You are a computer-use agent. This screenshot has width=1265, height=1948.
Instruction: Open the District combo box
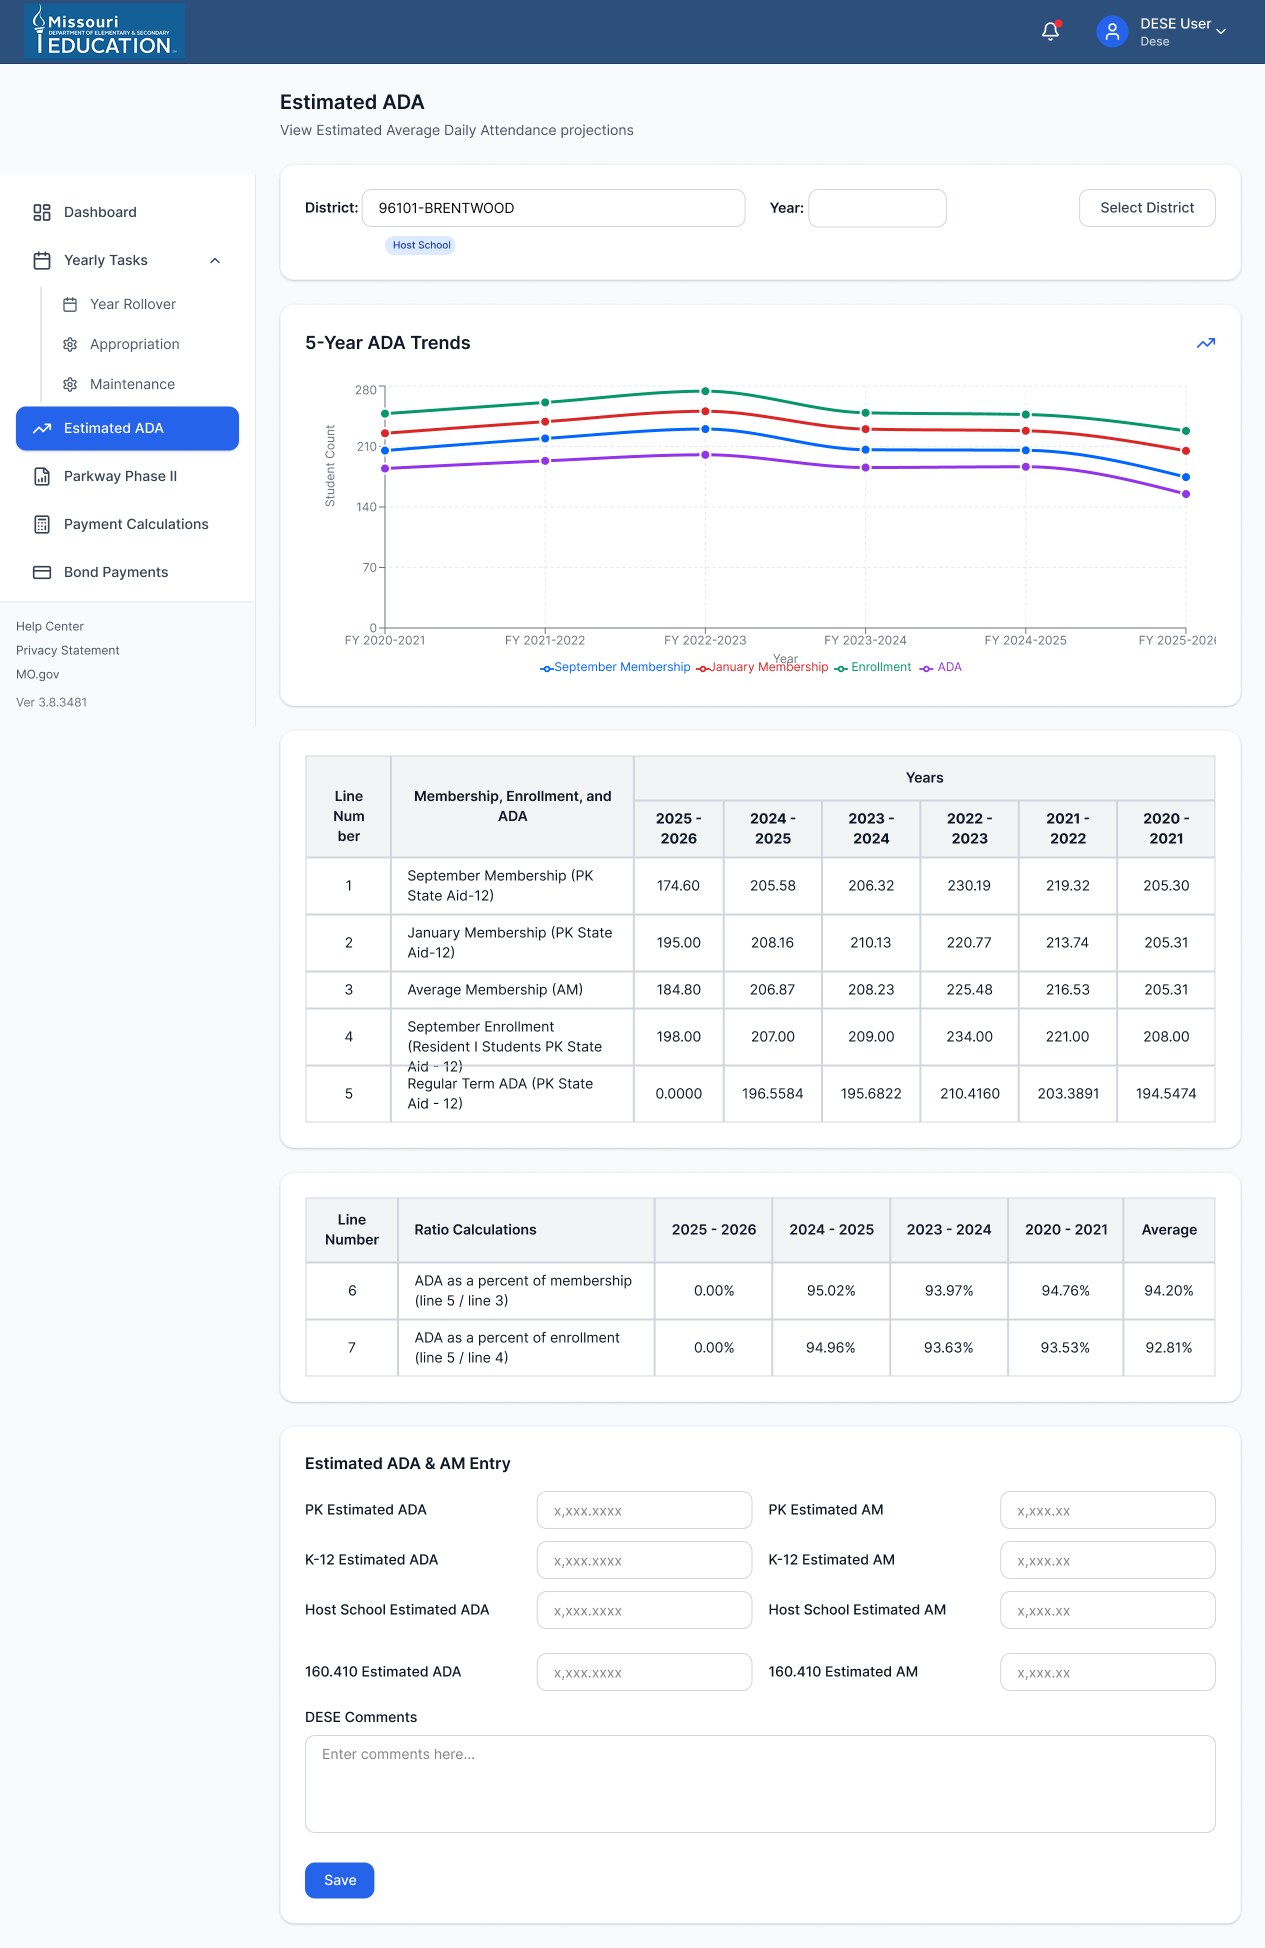click(x=553, y=208)
